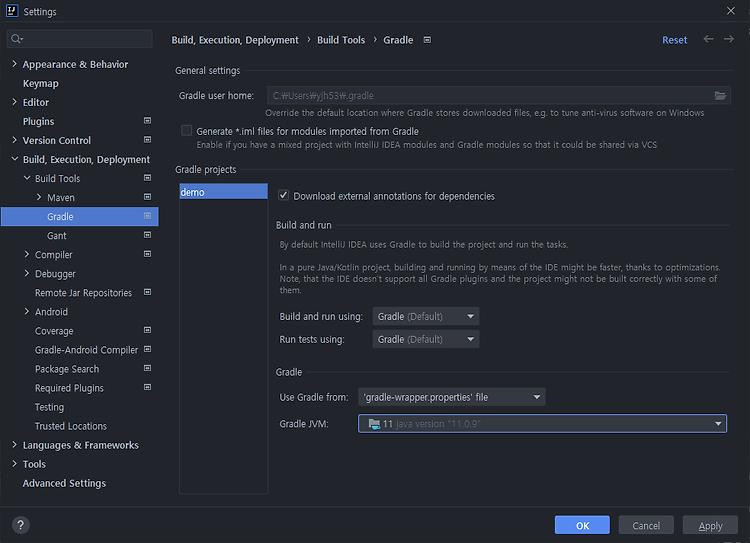750x543 pixels.
Task: Click the project settings icon next to Plugins
Action: click(x=147, y=121)
